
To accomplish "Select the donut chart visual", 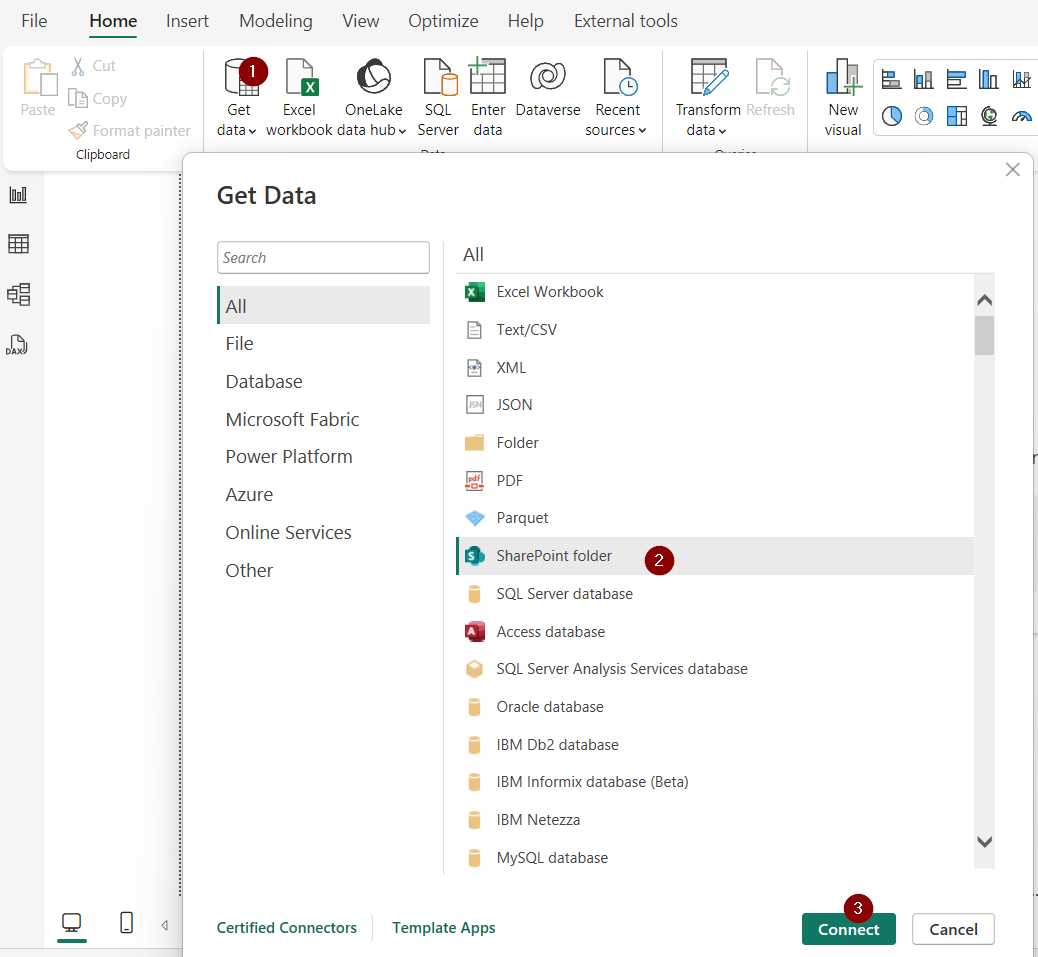I will pyautogui.click(x=923, y=116).
